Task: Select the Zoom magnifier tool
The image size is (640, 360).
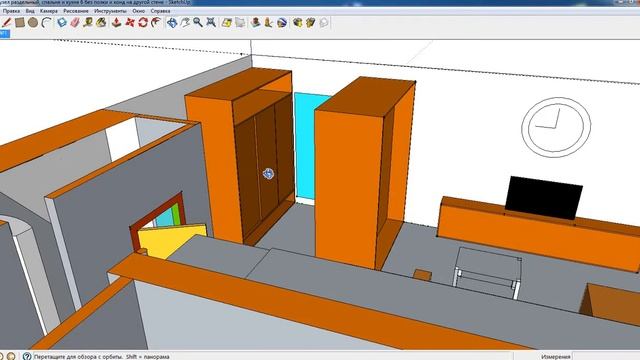Action: [198, 22]
